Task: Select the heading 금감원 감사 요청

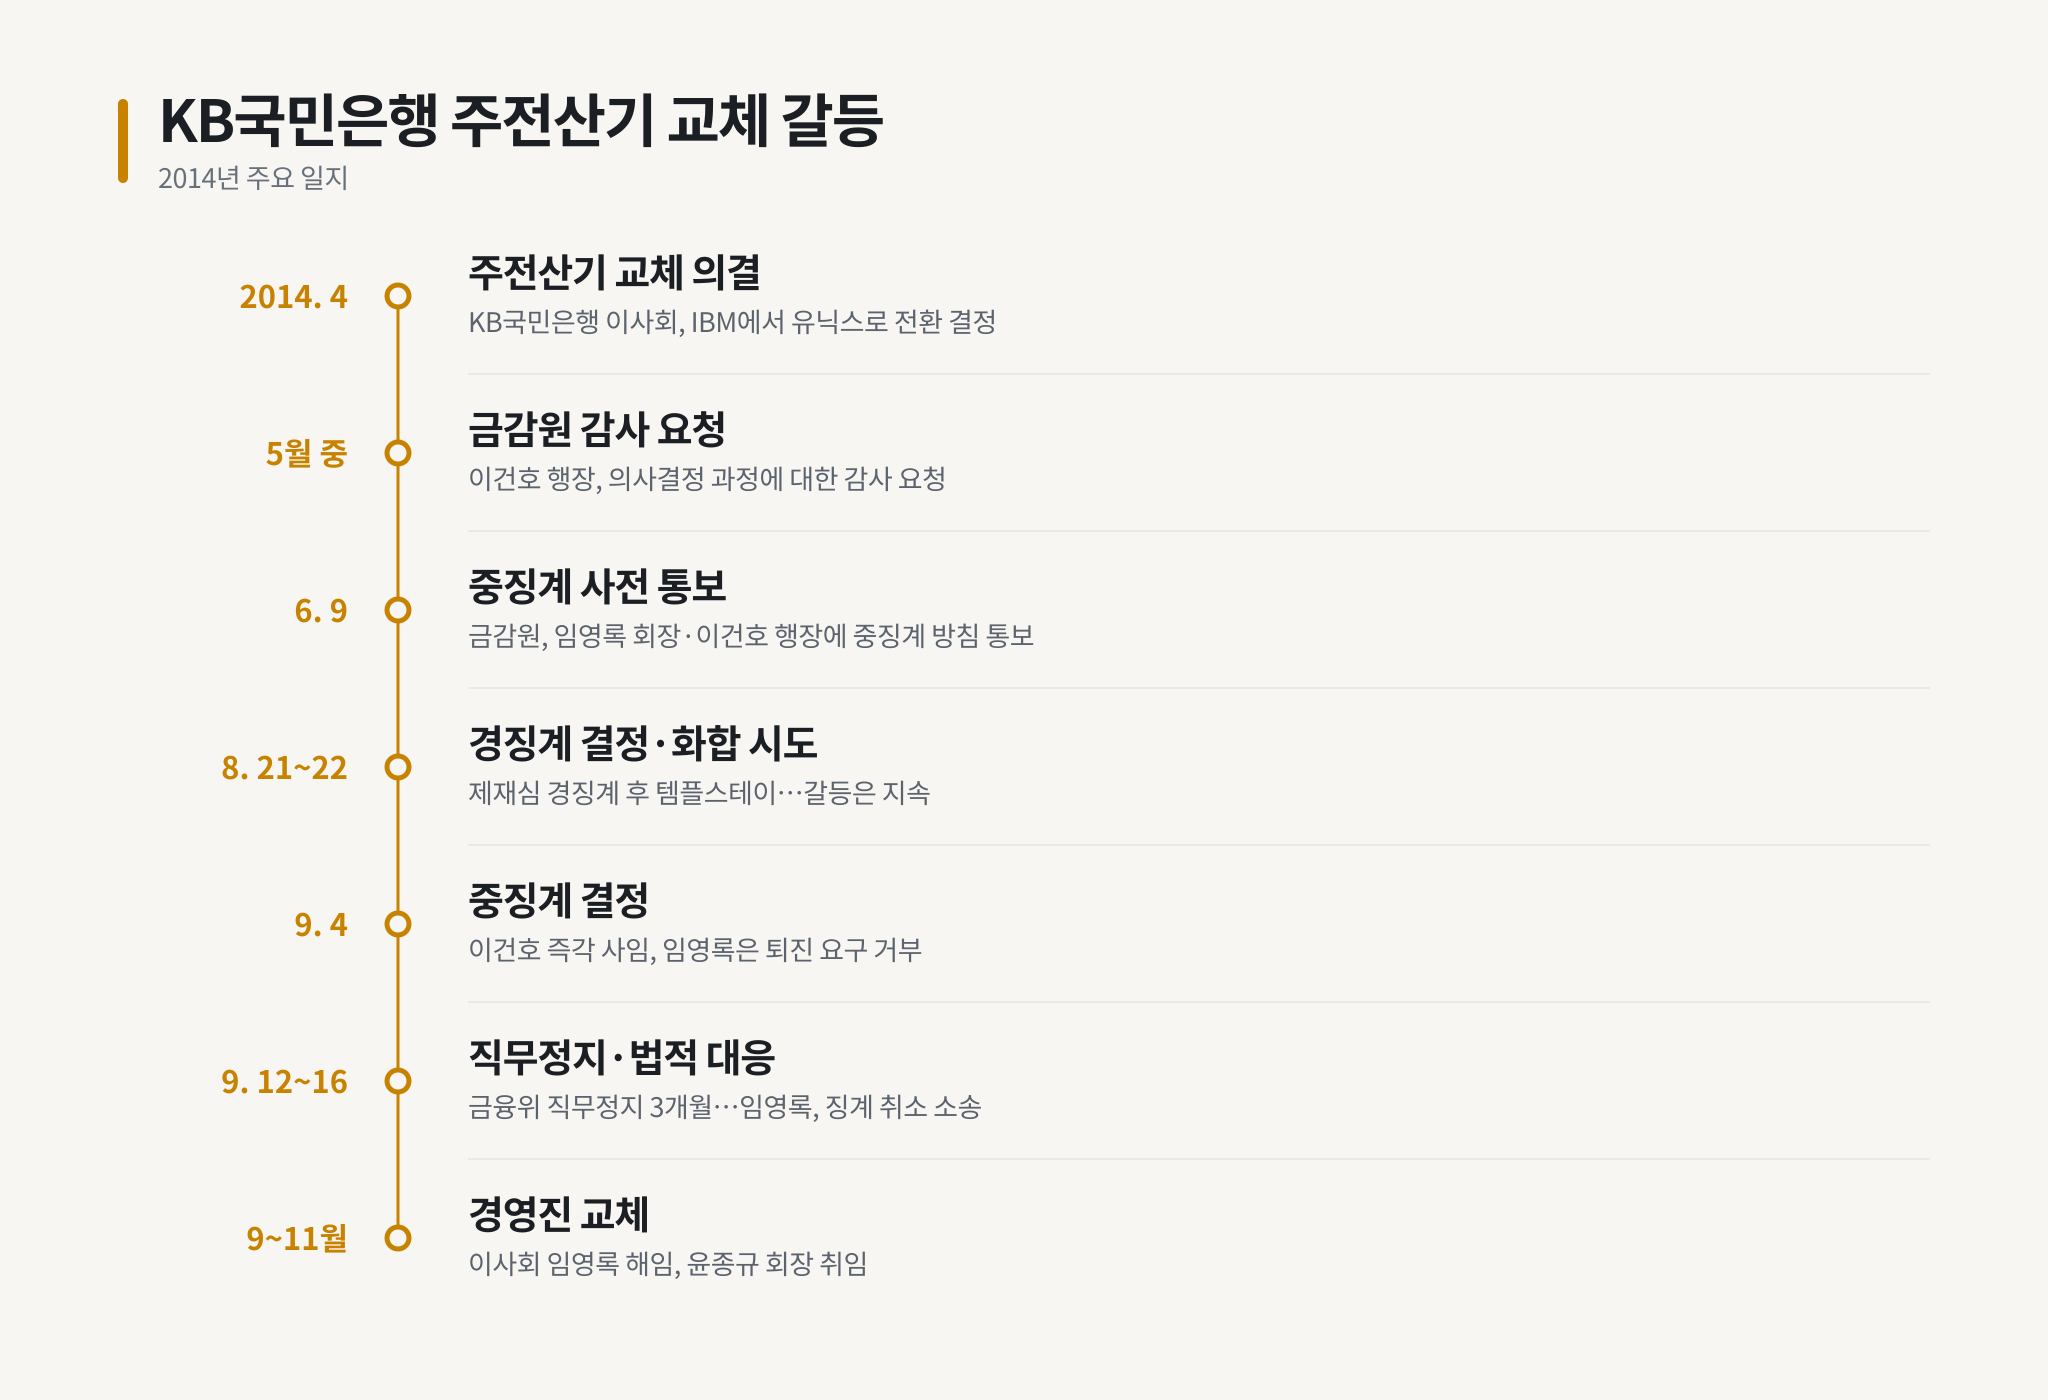Action: (597, 429)
